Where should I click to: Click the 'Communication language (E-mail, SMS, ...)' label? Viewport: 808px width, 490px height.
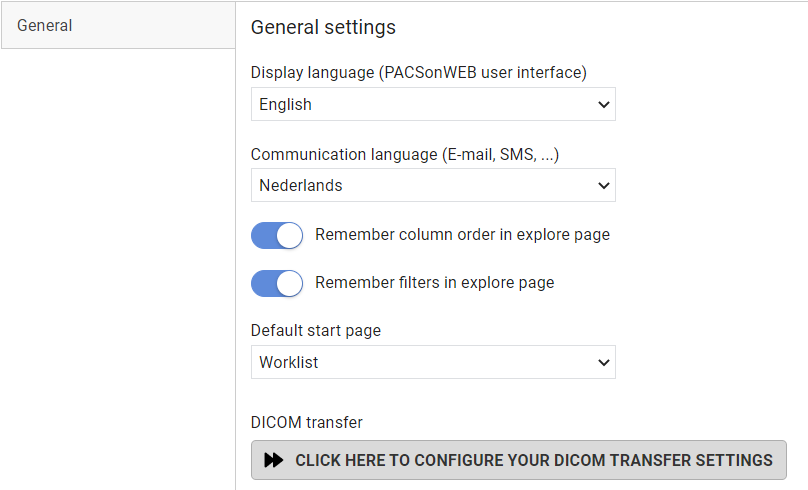[405, 155]
